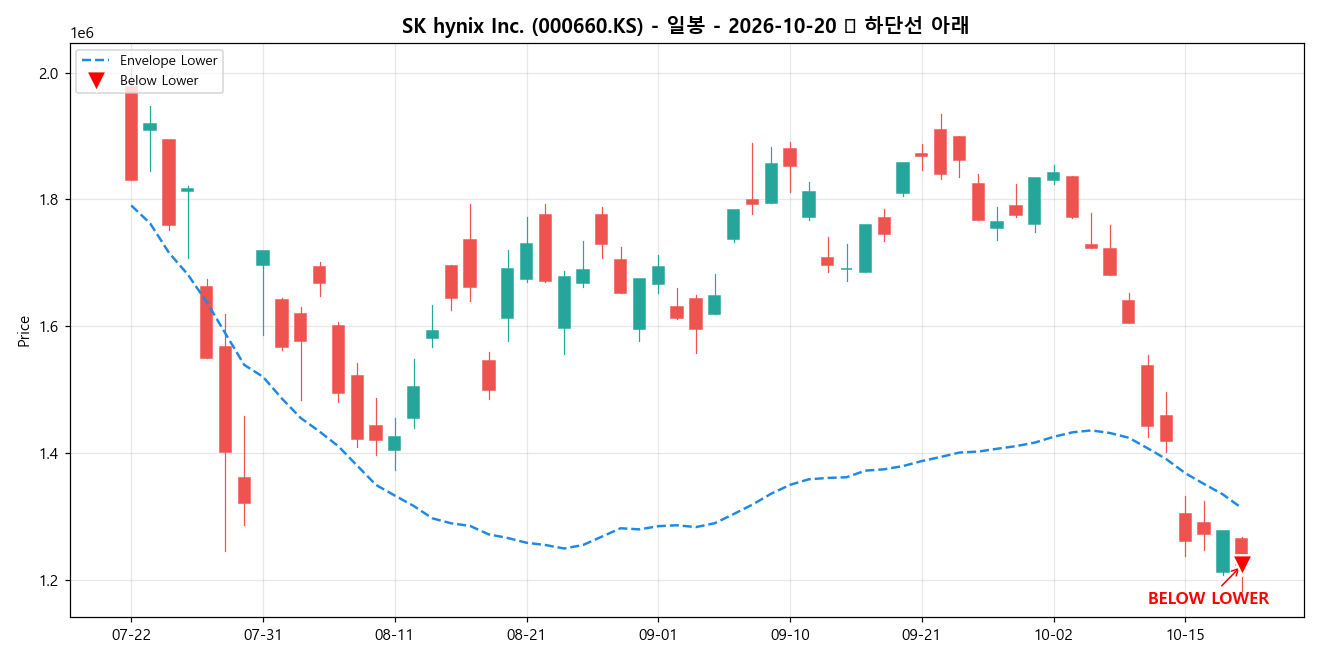
Task: Select the 1.4 y-axis tick label
Action: (x=48, y=454)
